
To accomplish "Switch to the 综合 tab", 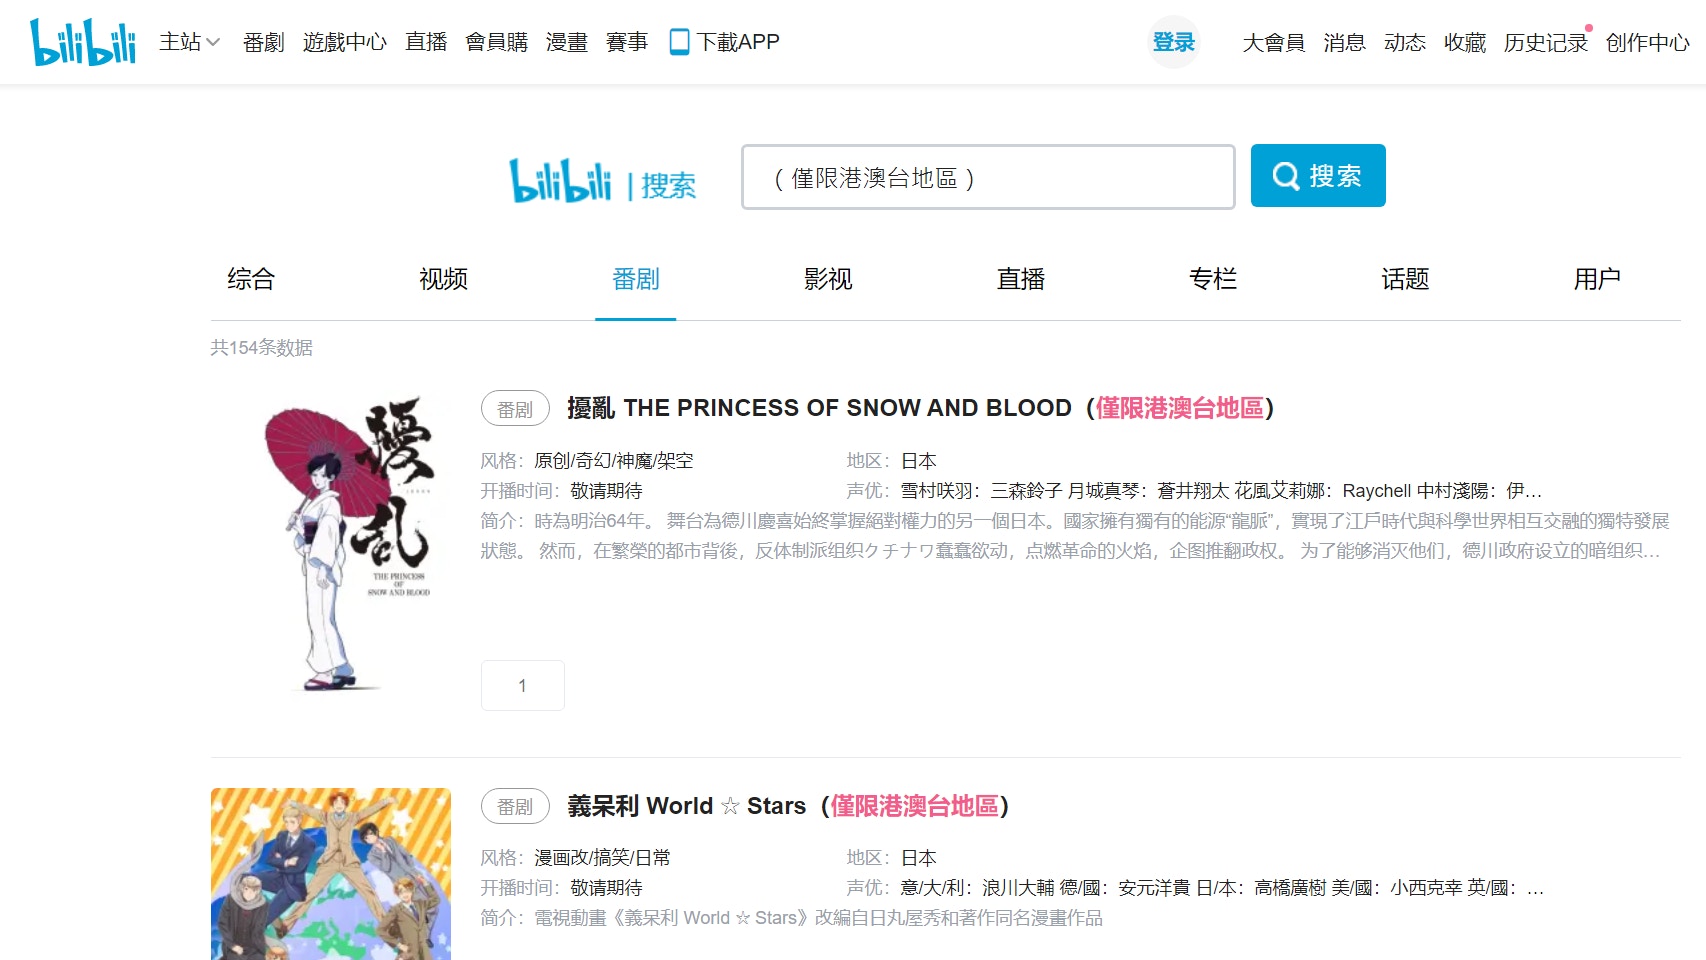I will click(251, 279).
